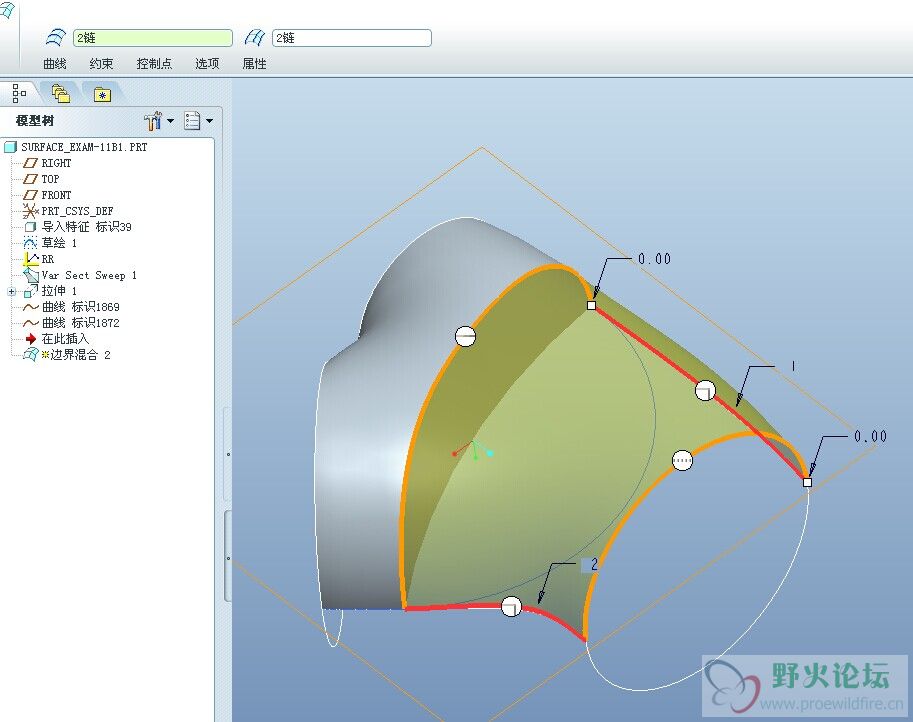Click the 在此插入 insert marker

tap(65, 338)
